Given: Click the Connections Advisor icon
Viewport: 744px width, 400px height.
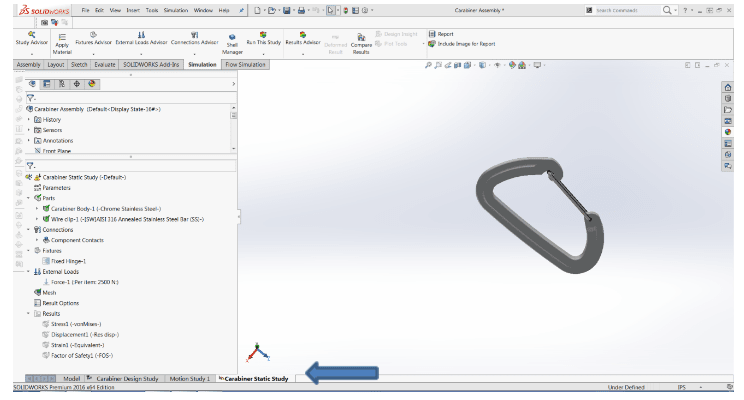Looking at the screenshot, I should click(195, 34).
